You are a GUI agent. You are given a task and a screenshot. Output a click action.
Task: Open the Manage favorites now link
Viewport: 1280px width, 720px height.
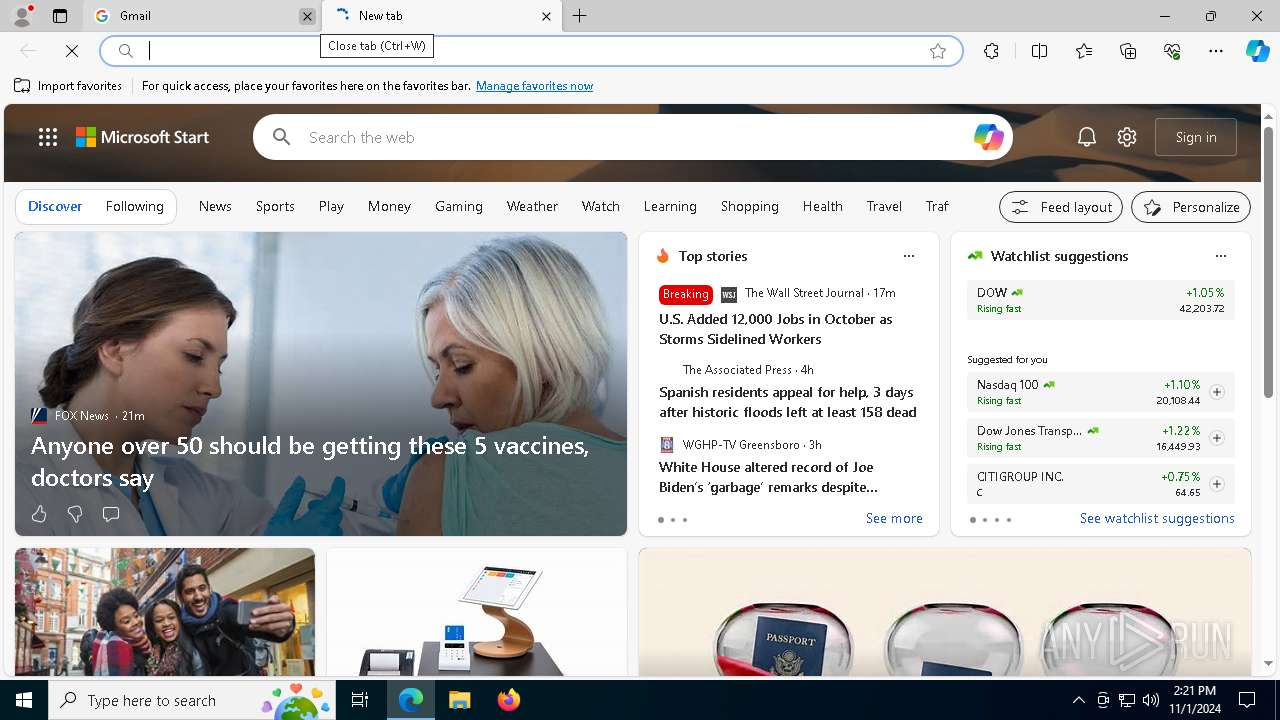(x=534, y=86)
